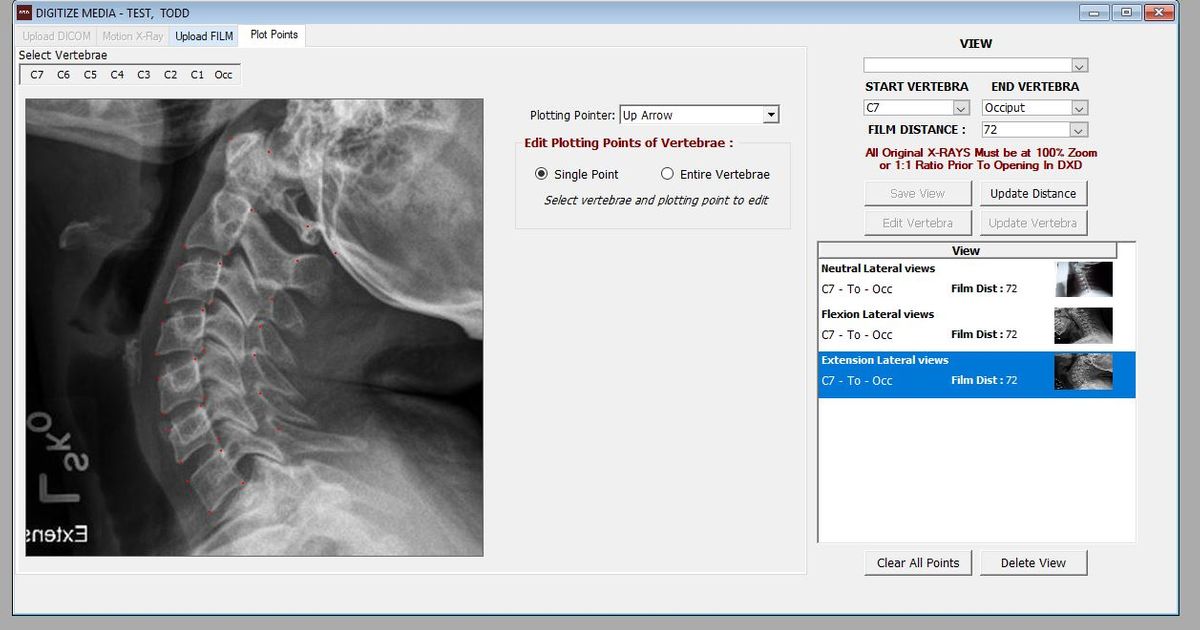Pick the C4 vertebra tab
This screenshot has width=1200, height=630.
[117, 75]
